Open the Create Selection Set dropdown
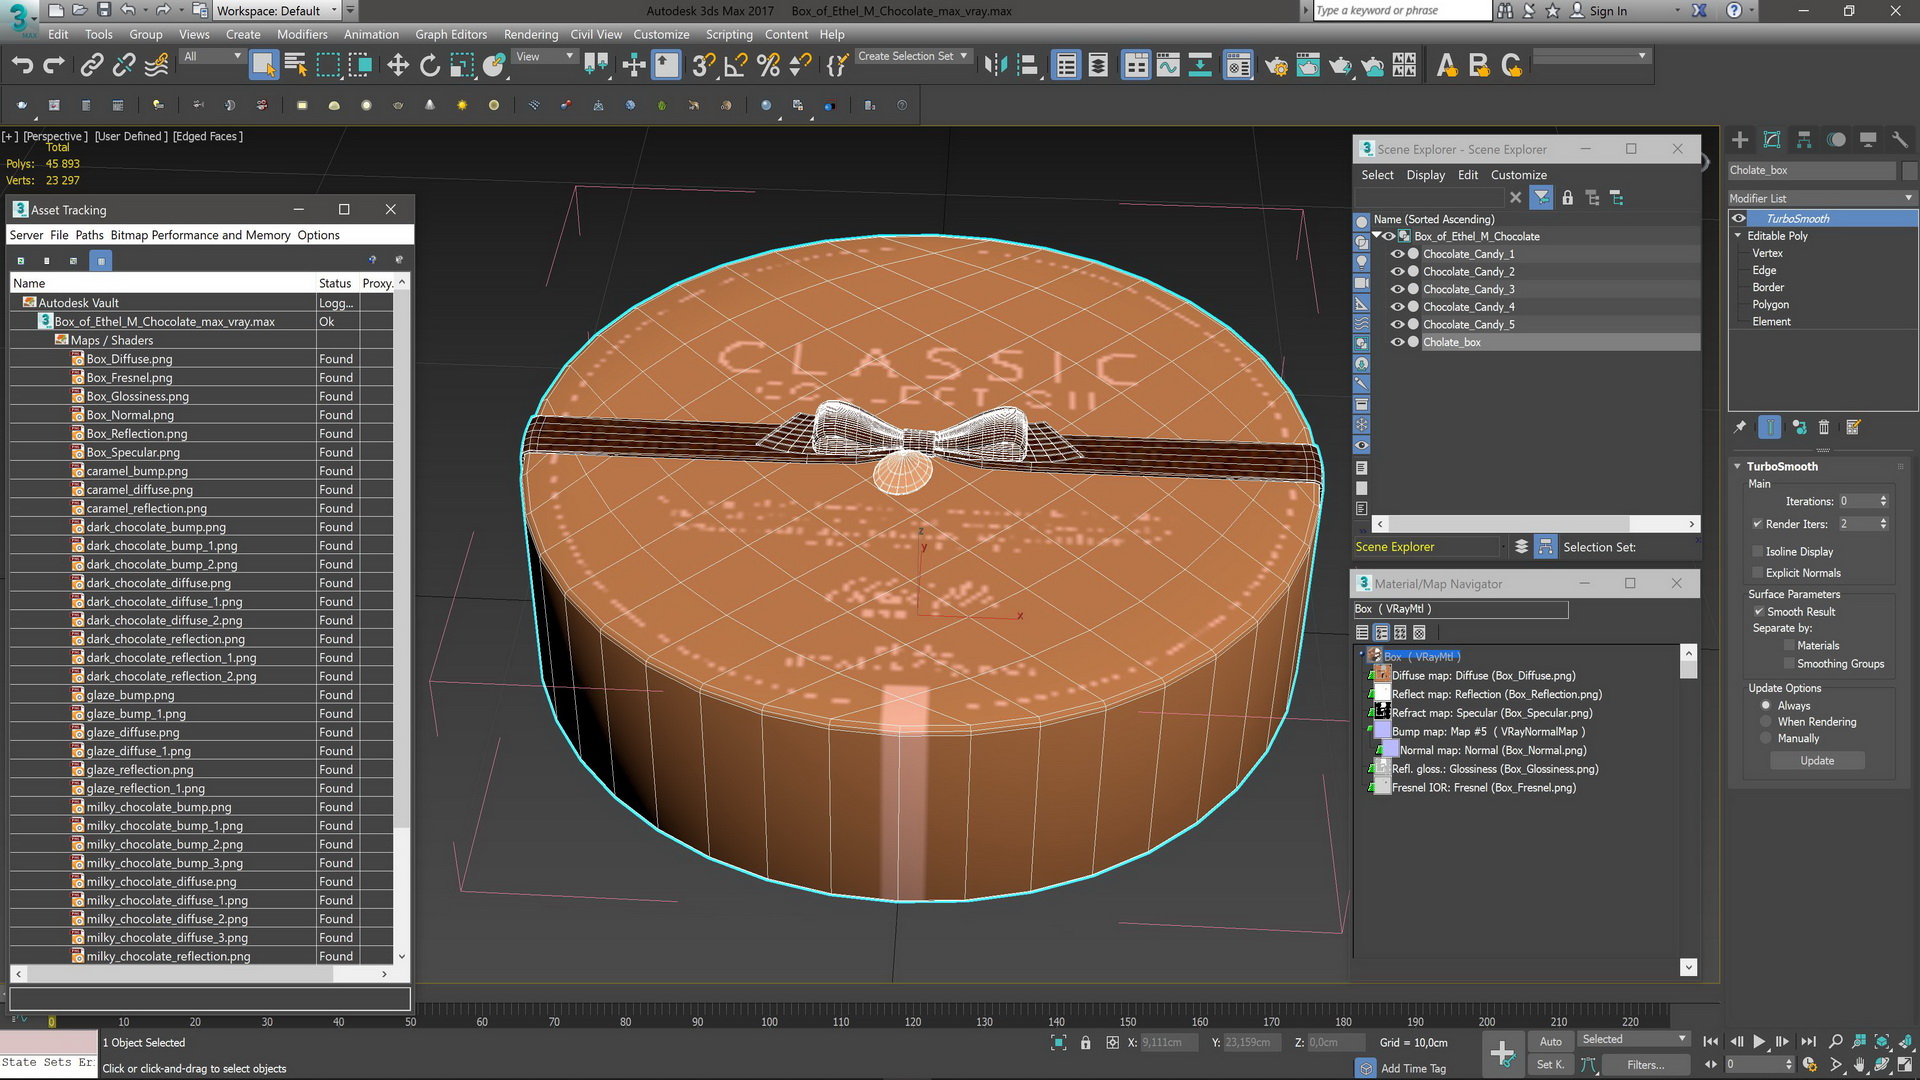Viewport: 1920px width, 1080px height. (913, 57)
